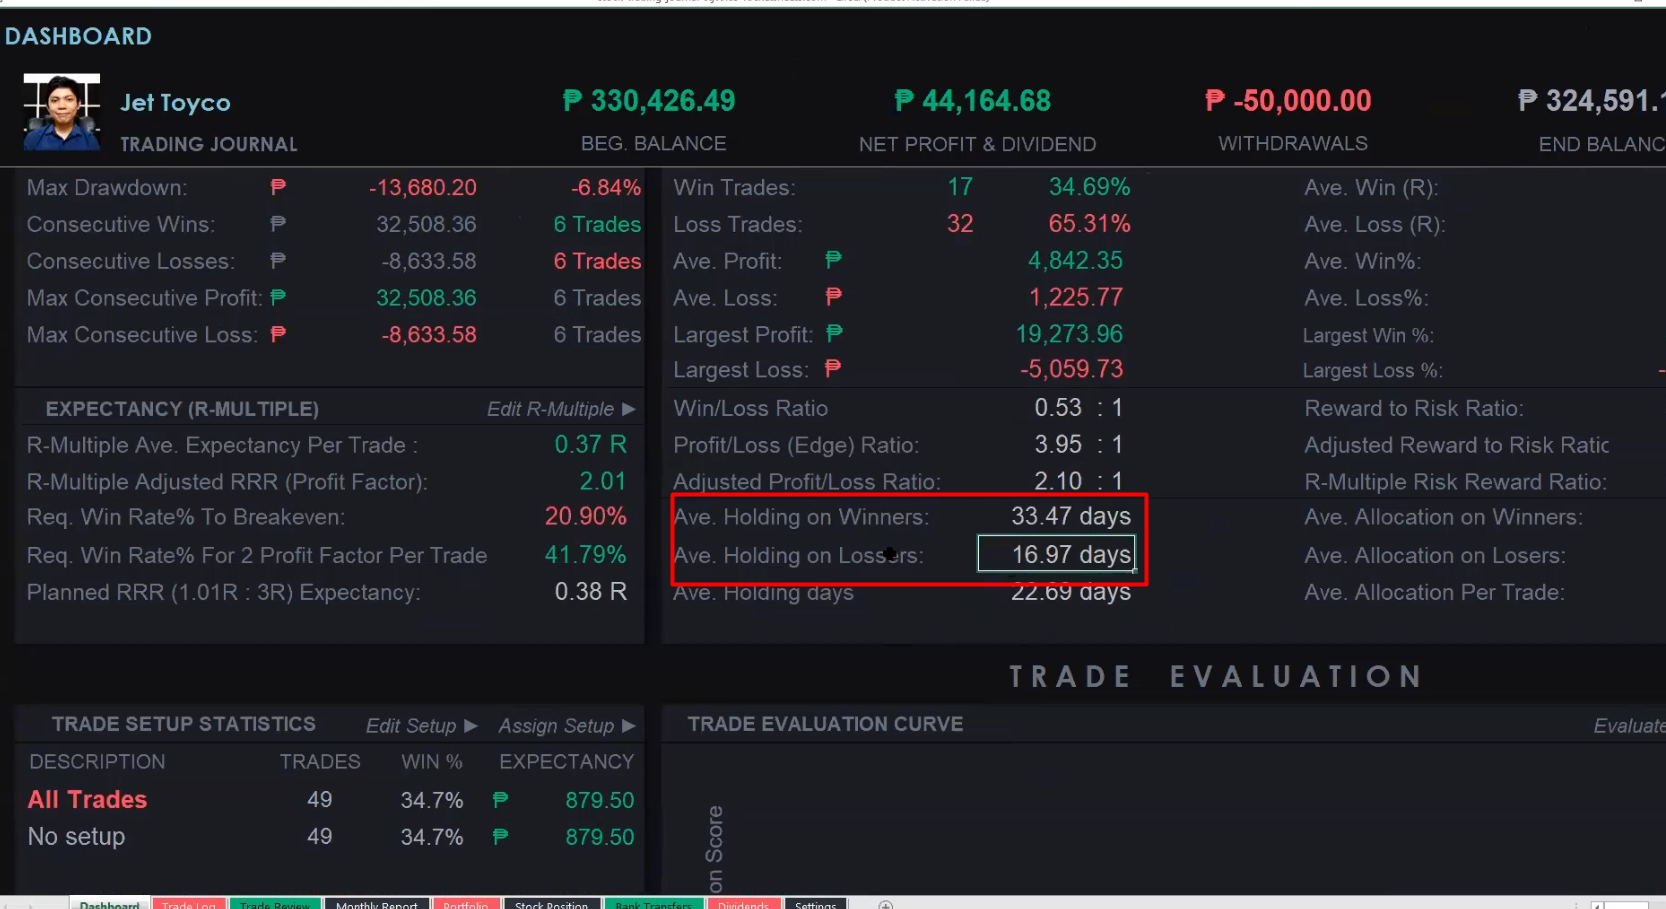Click the peso icon beside Largest Loss
This screenshot has width=1666, height=909.
click(832, 369)
